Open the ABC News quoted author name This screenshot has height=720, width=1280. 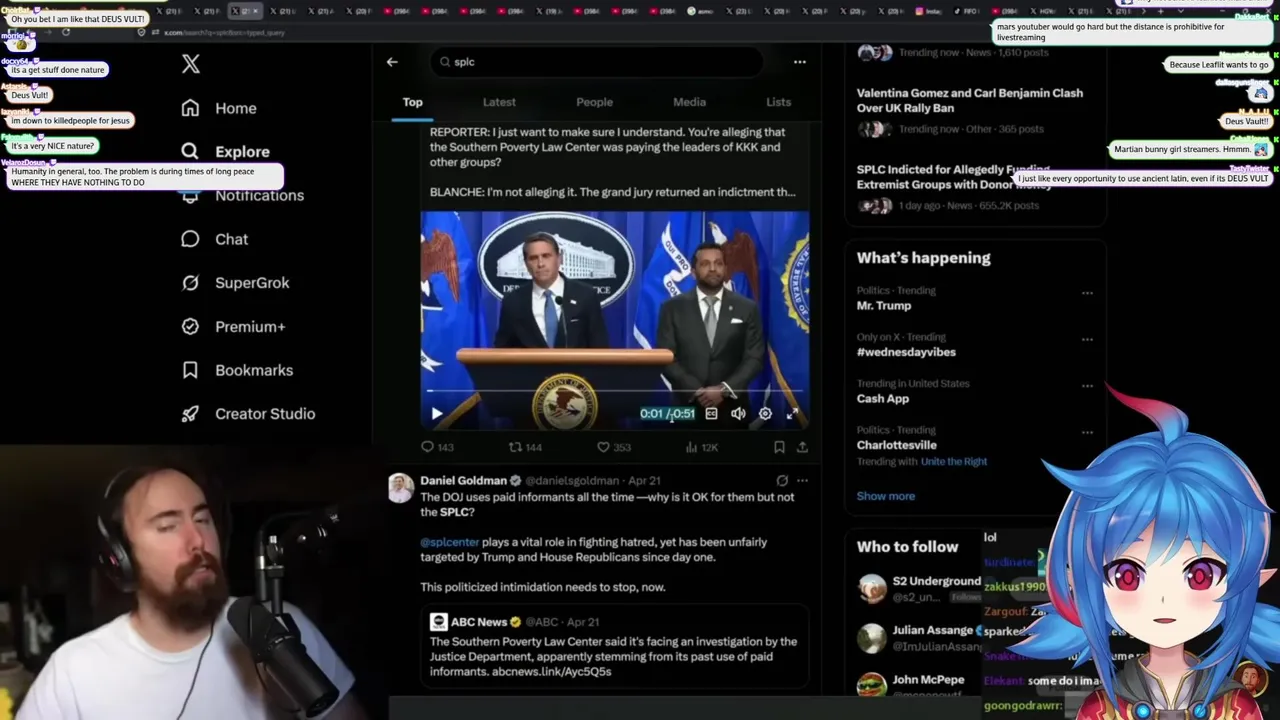(478, 622)
